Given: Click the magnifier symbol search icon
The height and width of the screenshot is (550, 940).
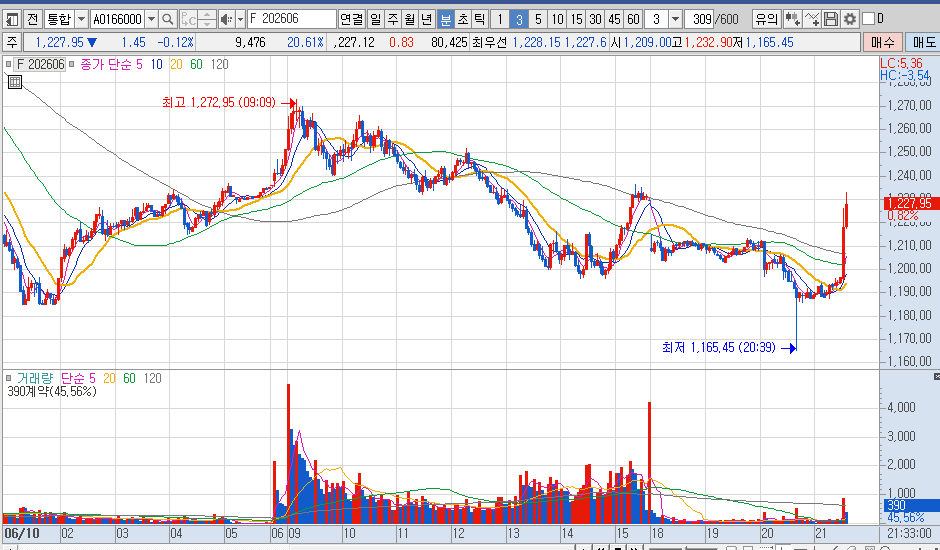Looking at the screenshot, I should point(168,19).
